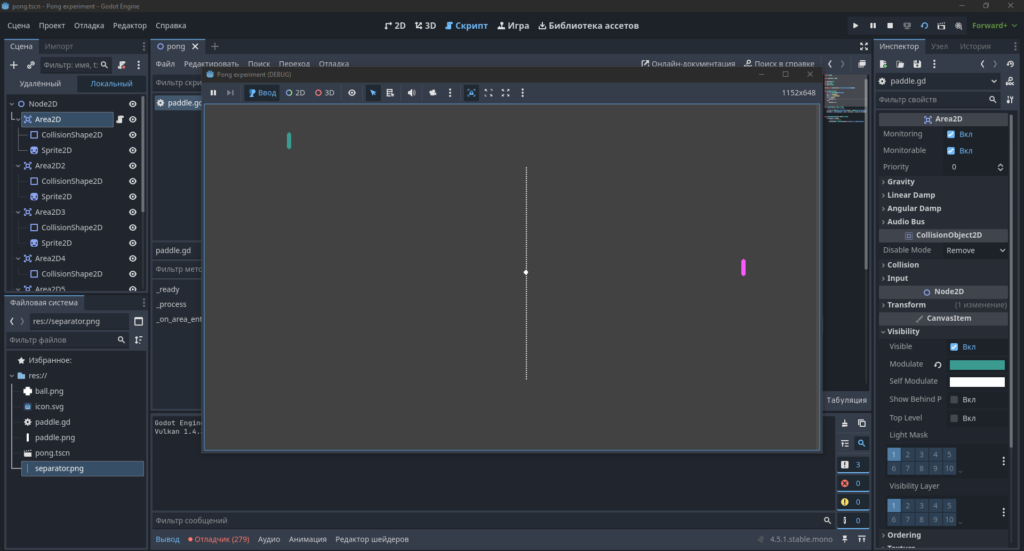The image size is (1024, 551).
Task: Toggle the output search filter icon
Action: coord(861,443)
